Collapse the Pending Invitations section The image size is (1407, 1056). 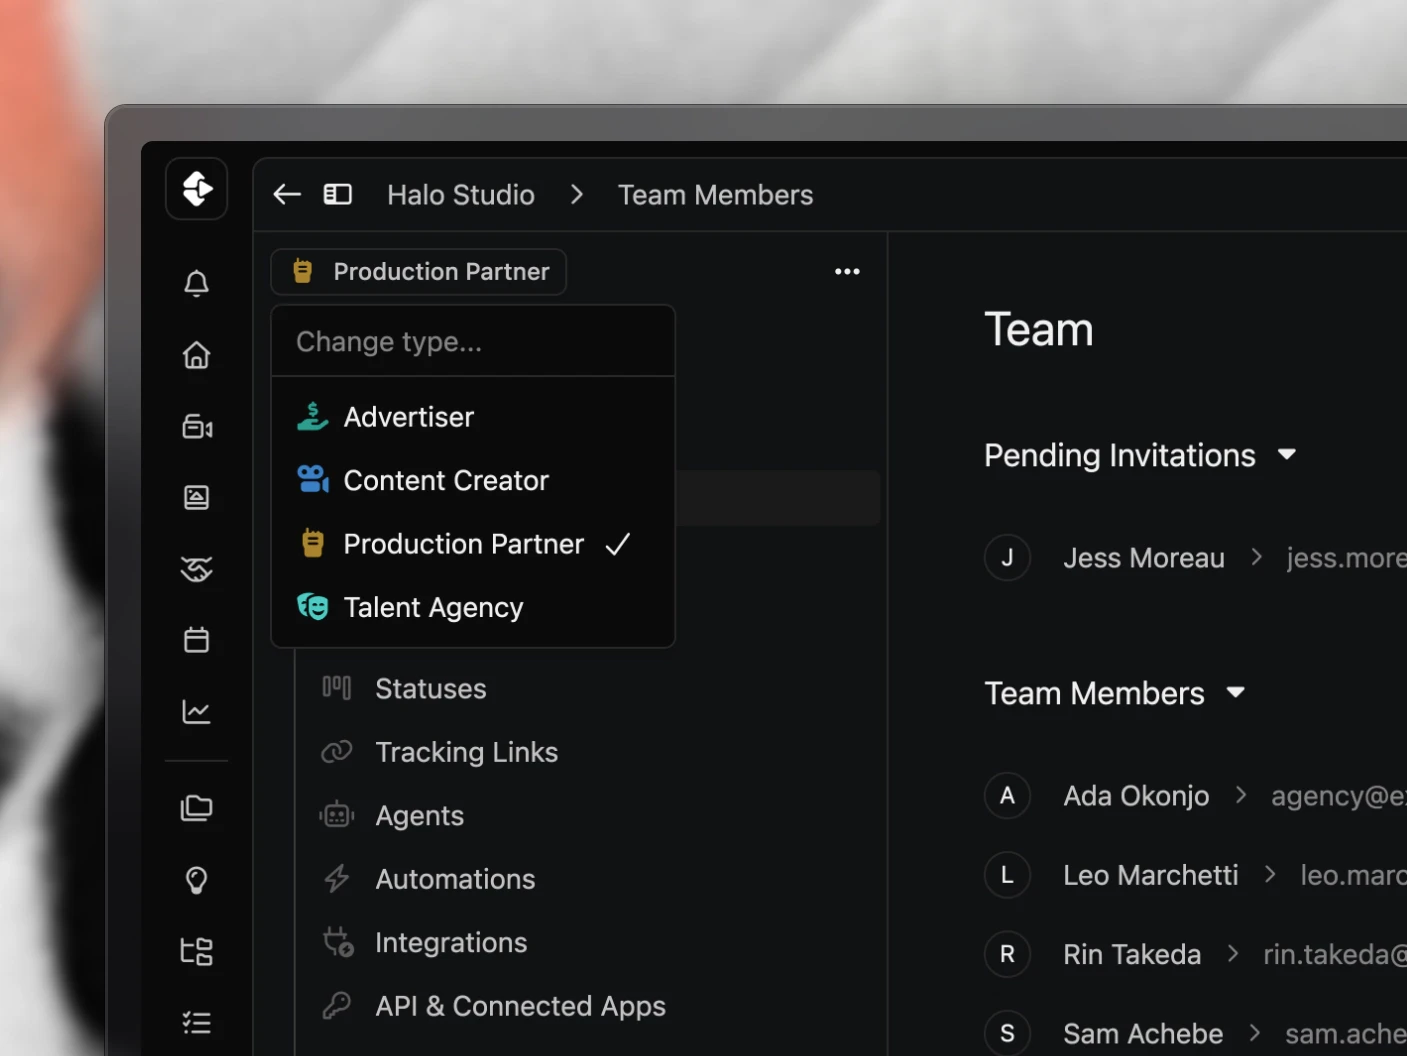pos(1287,455)
